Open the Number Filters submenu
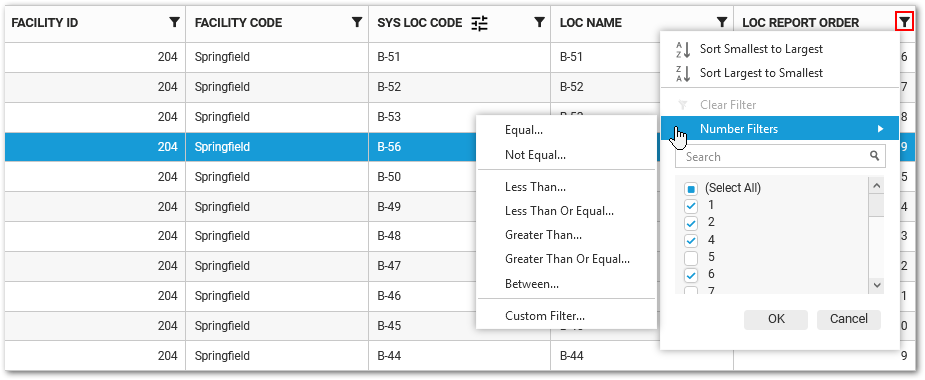Screen dimensions: 925x380 (x=779, y=129)
